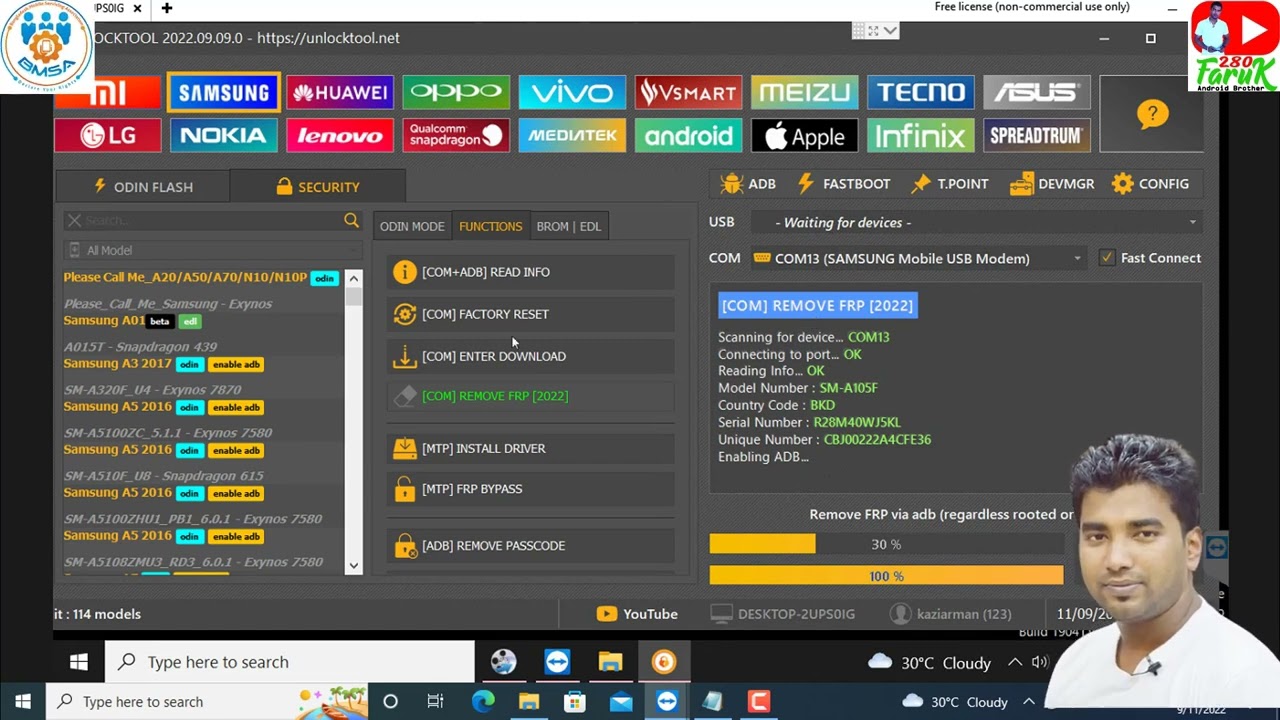Open the YouTube link in status bar

[637, 614]
